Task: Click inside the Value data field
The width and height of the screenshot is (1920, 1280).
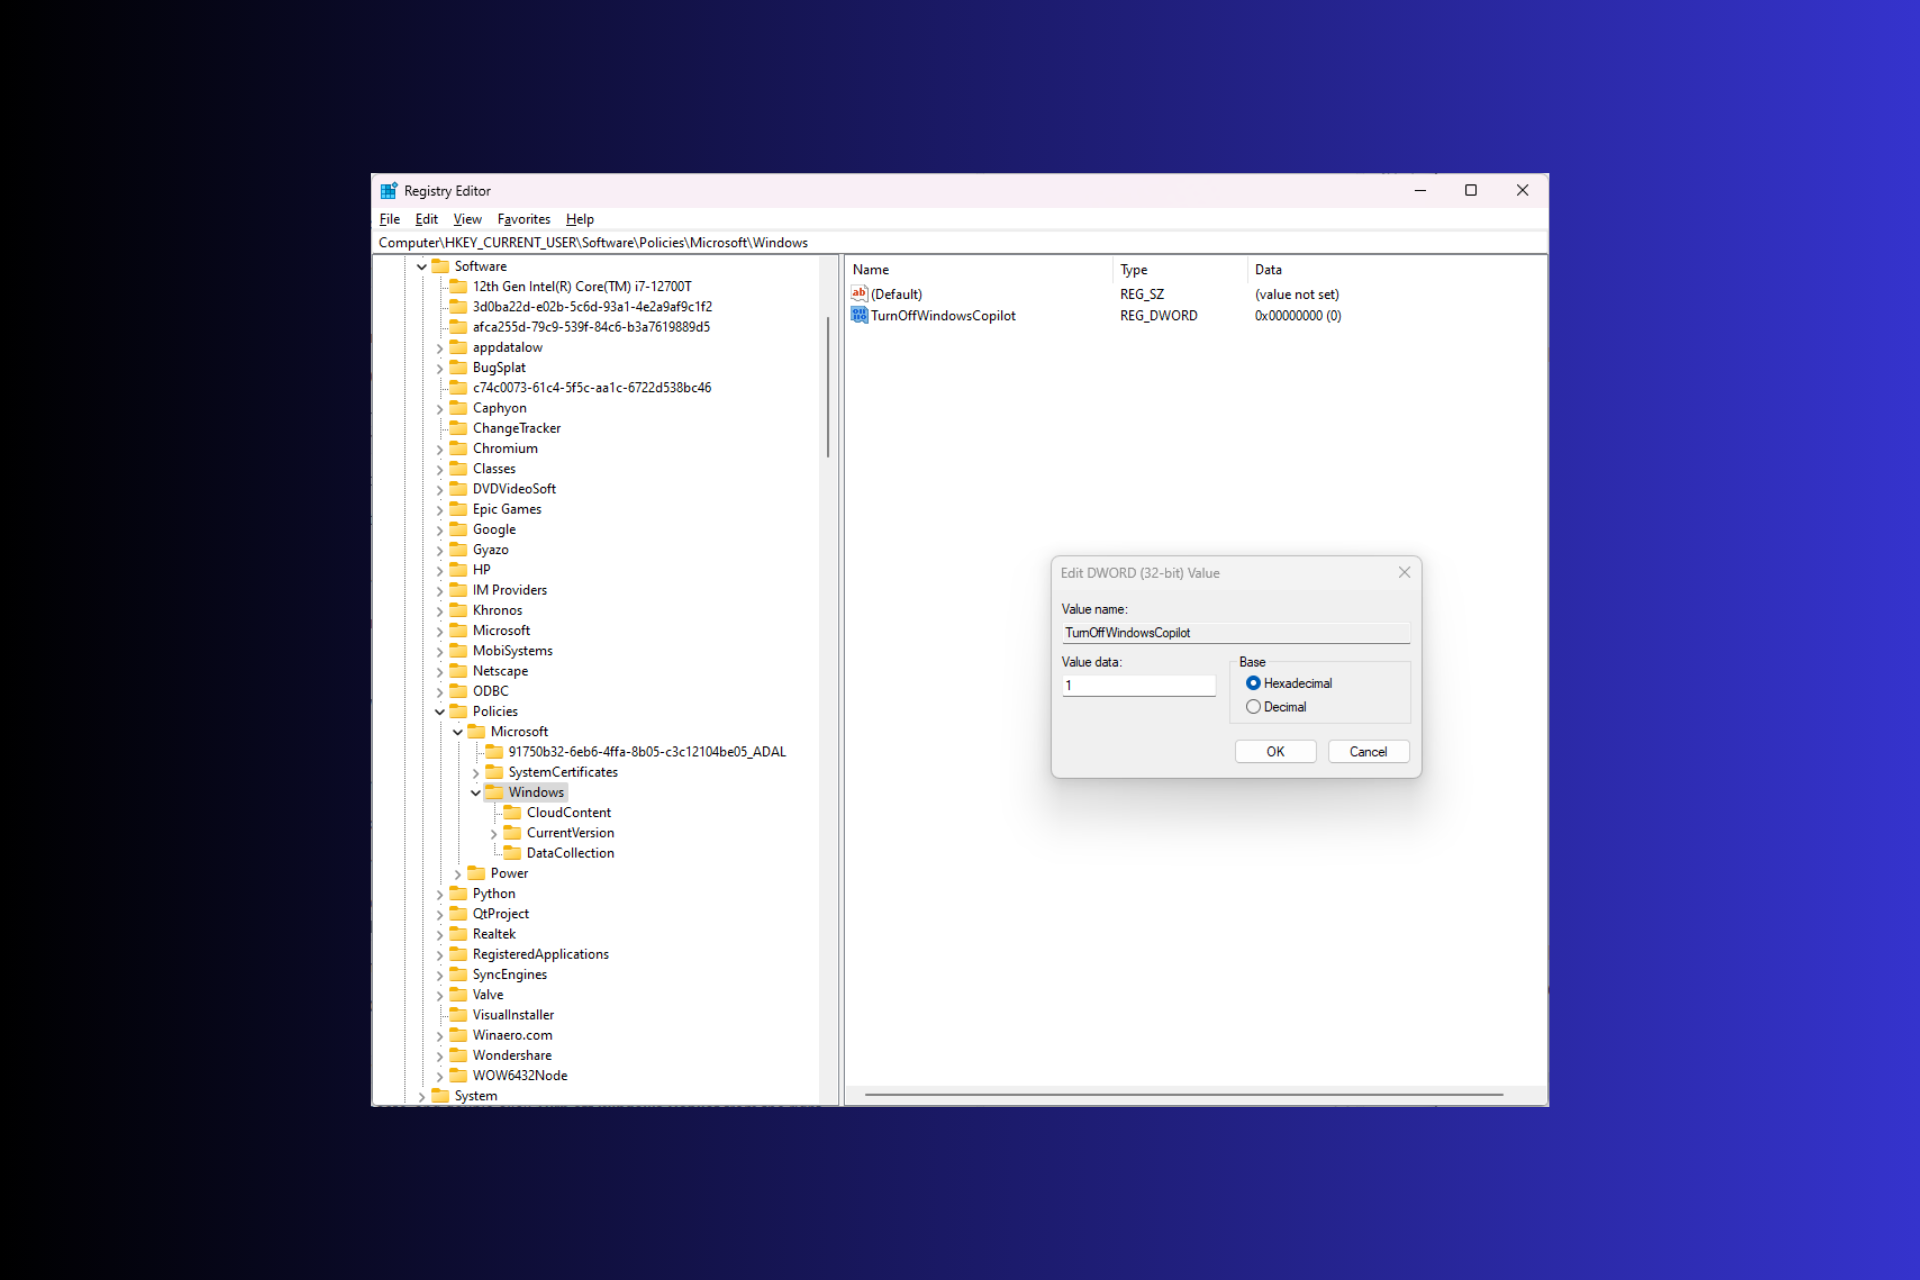Action: 1137,685
